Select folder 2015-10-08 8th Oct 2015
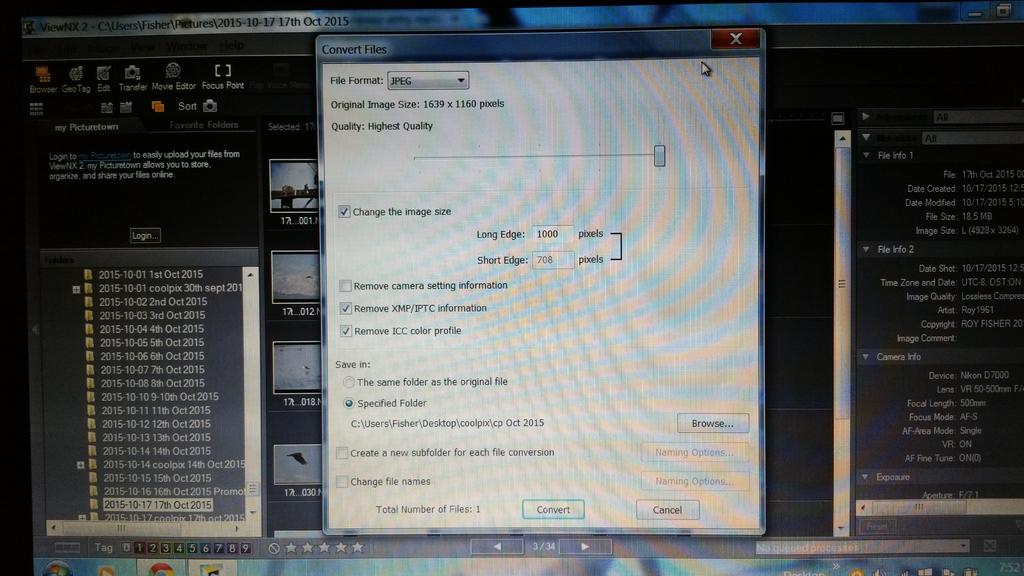The height and width of the screenshot is (576, 1024). (152, 383)
